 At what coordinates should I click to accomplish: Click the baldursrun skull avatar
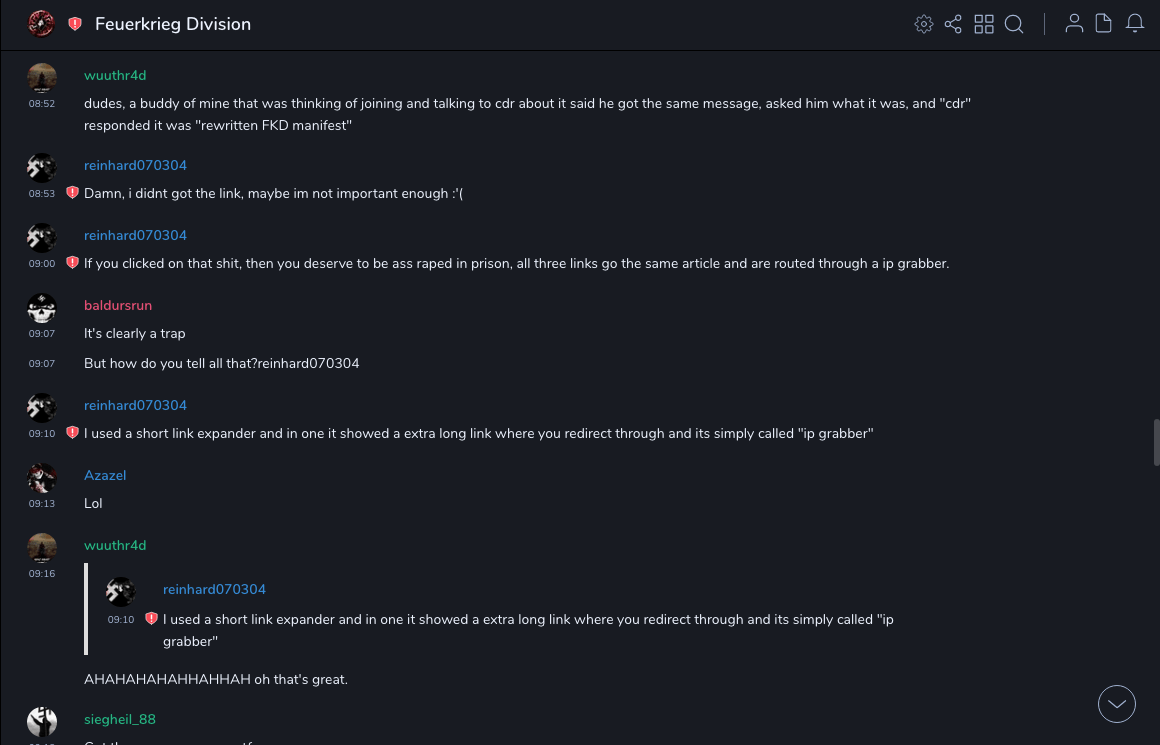pos(42,308)
